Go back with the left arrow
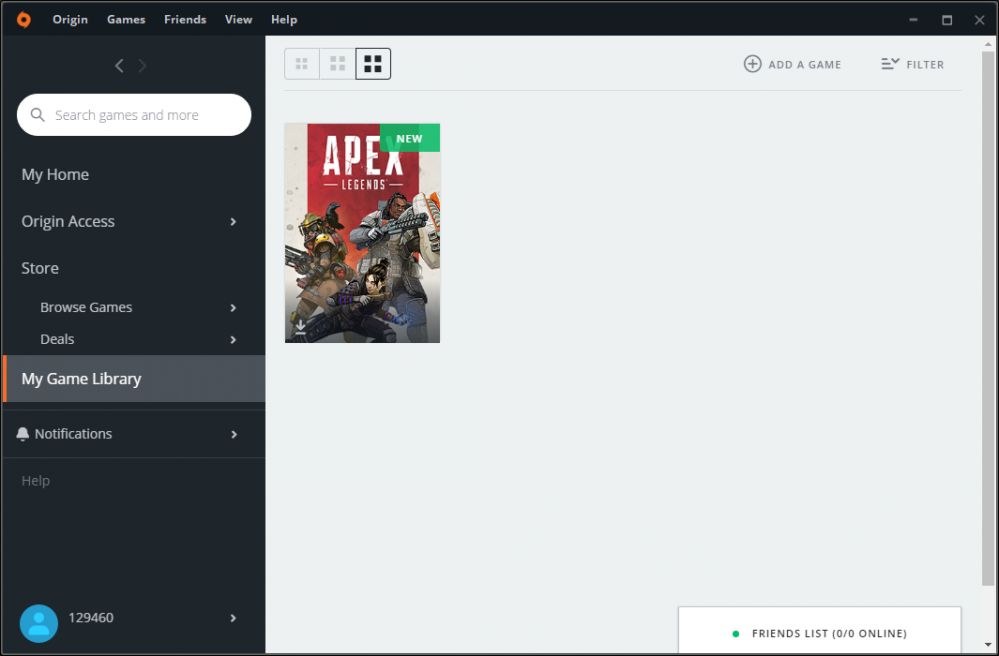Viewport: 999px width, 656px height. tap(119, 66)
